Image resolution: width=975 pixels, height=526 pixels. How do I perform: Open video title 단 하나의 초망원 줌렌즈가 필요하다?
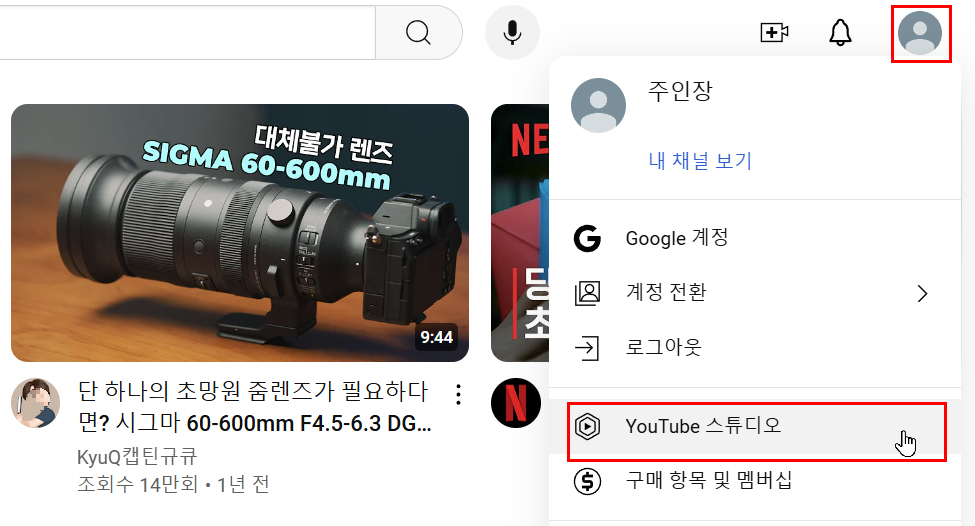pyautogui.click(x=254, y=407)
